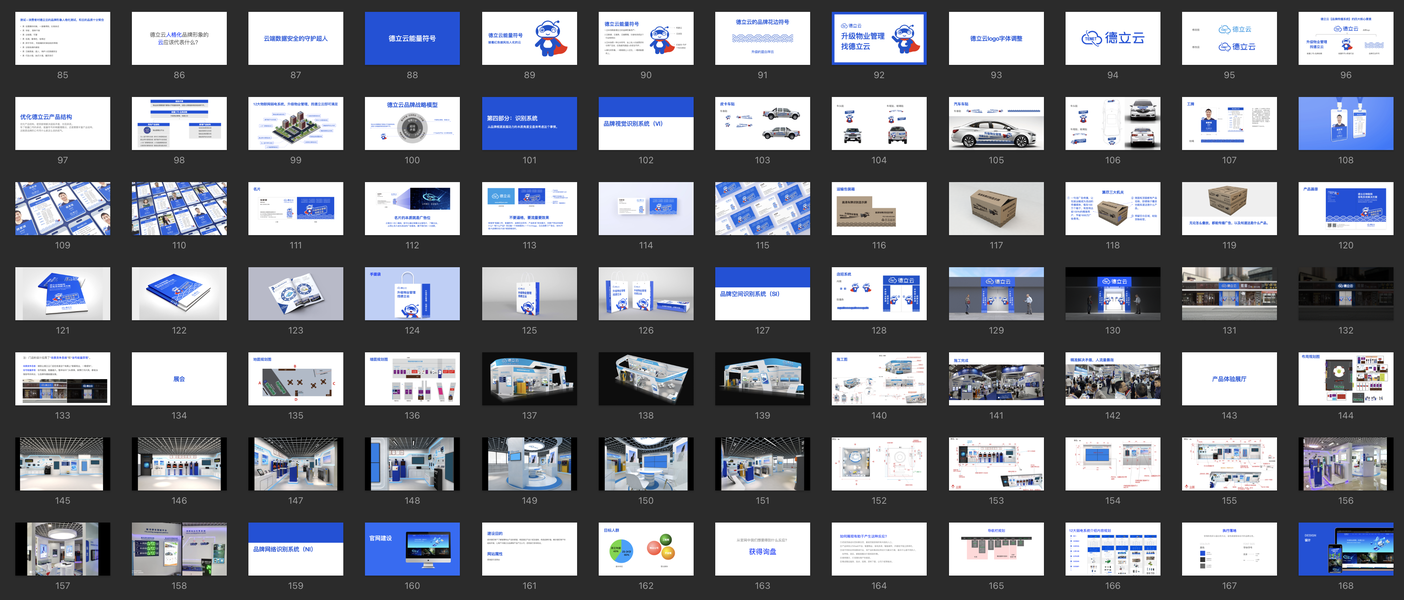This screenshot has height=600, width=1404.
Task: Select slide thumbnail 143
Action: tap(1229, 379)
